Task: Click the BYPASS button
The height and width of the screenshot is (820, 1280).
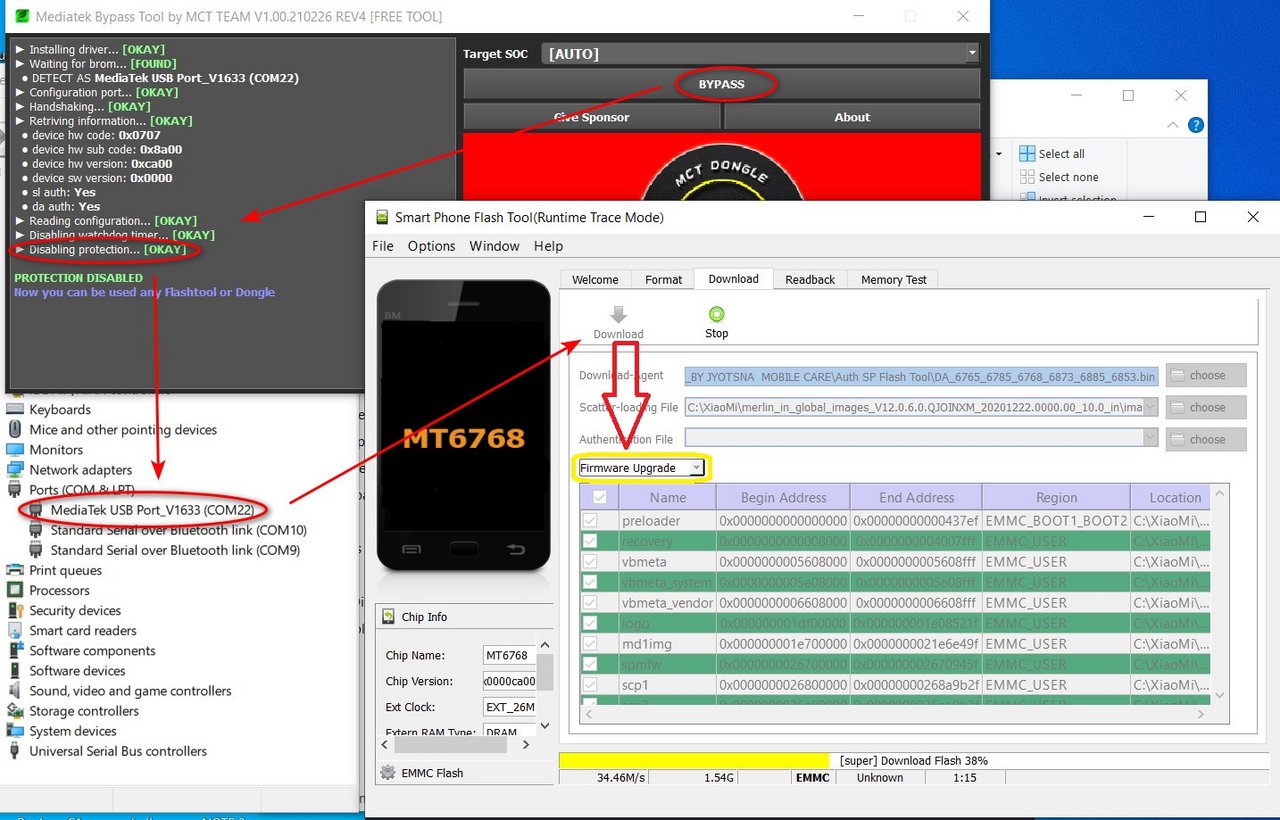Action: [721, 84]
